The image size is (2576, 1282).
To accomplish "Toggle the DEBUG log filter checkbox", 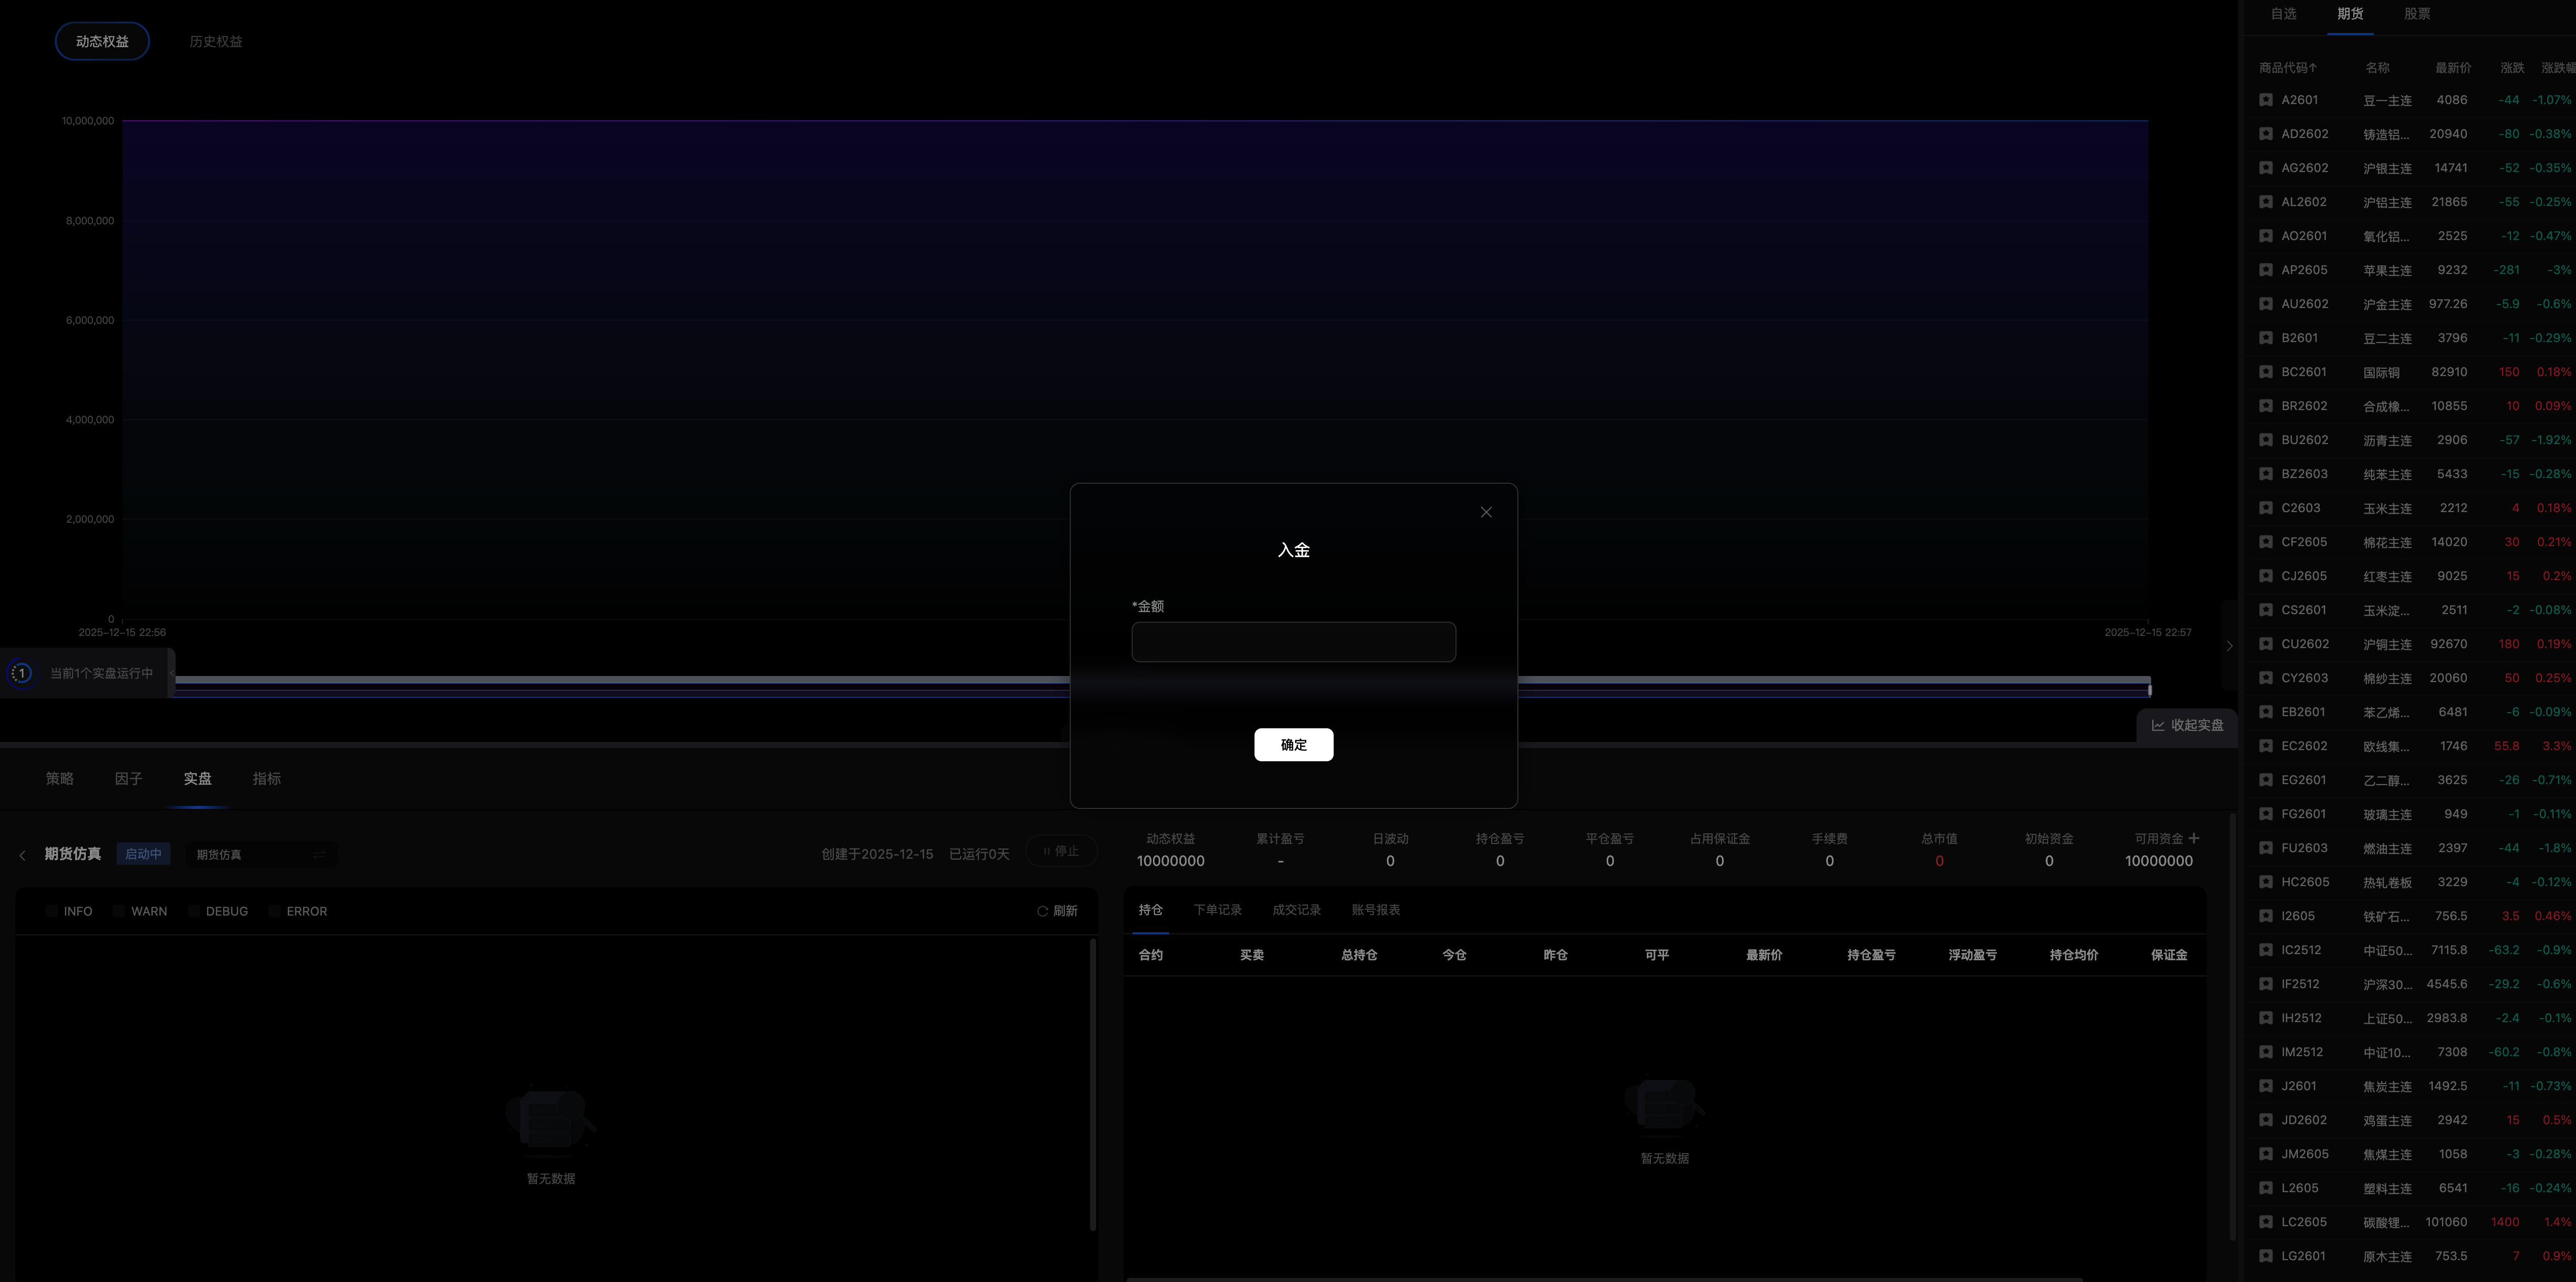I will (194, 911).
